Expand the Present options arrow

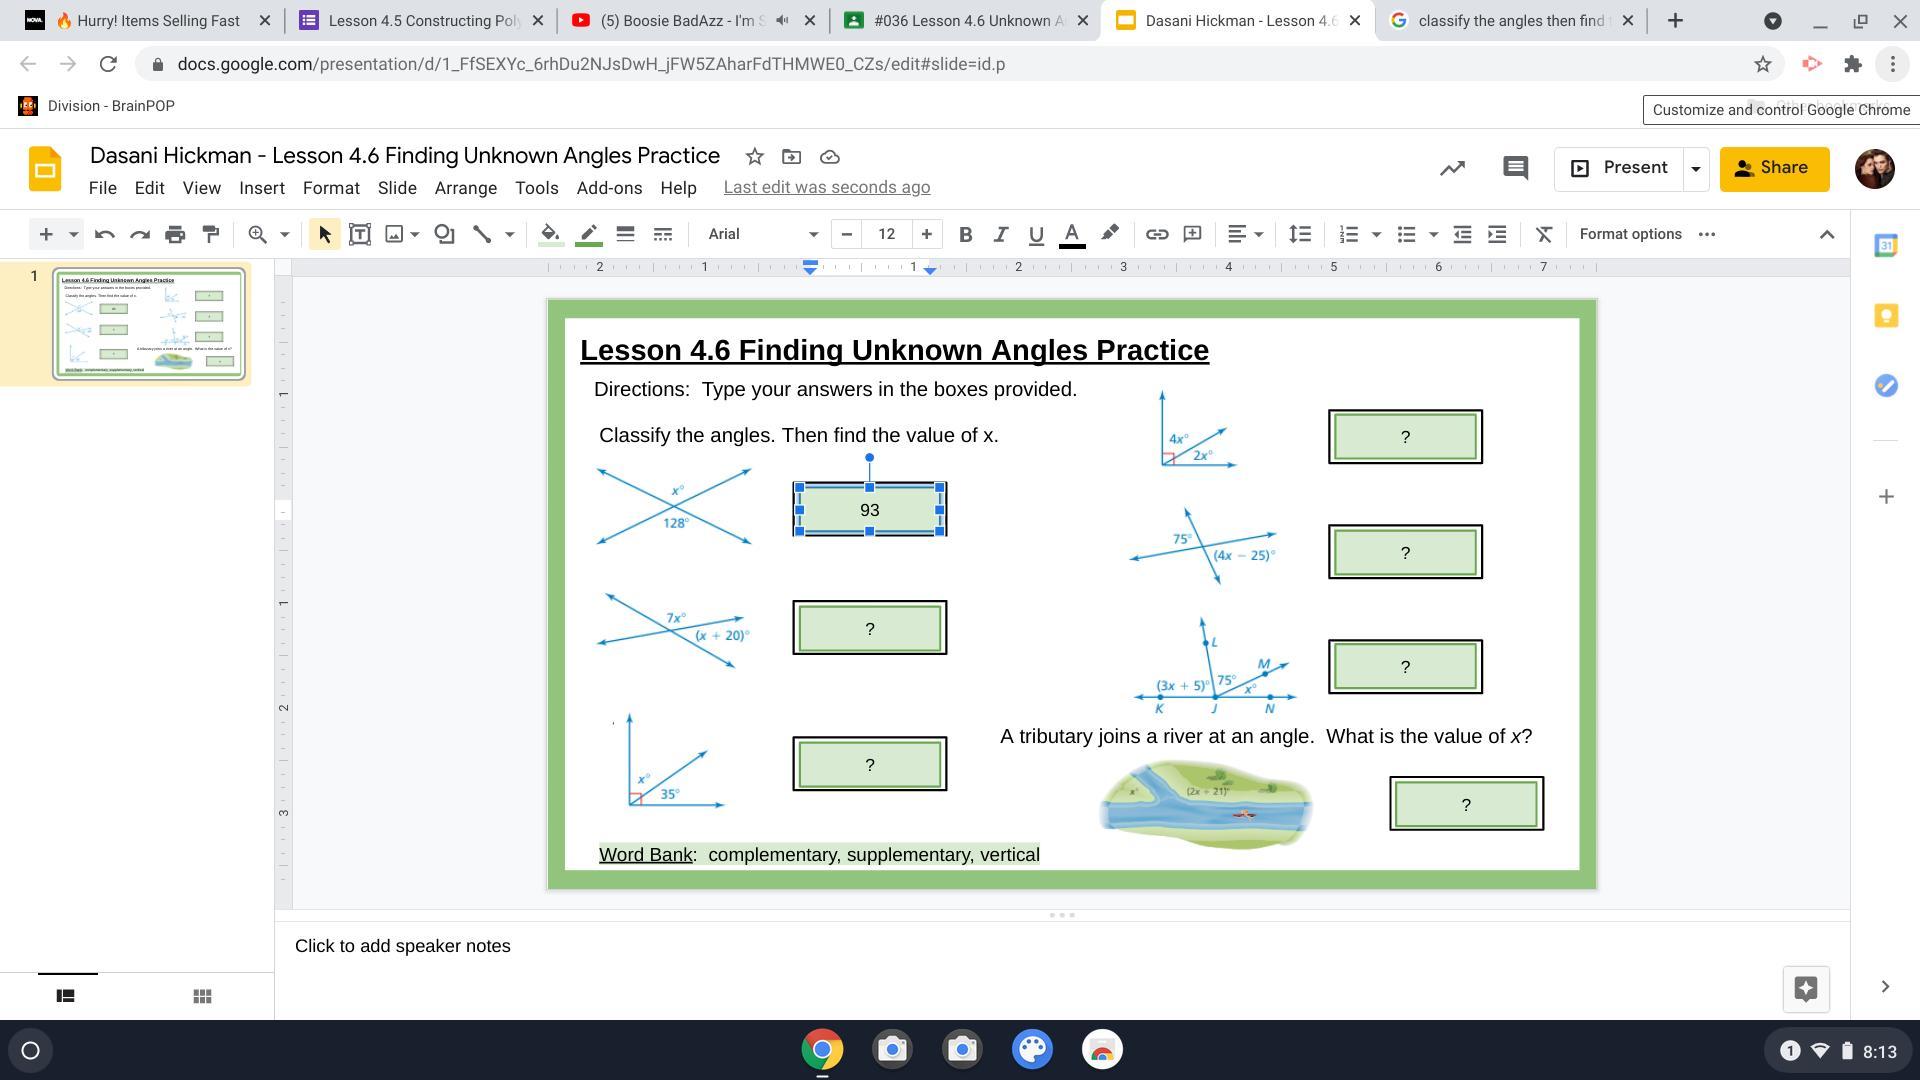pyautogui.click(x=1696, y=168)
